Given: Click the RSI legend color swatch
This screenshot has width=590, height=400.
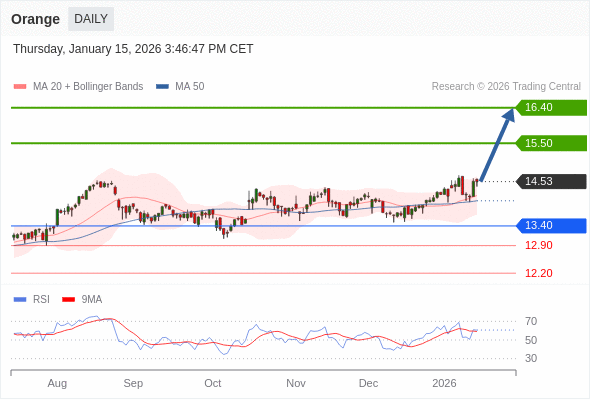Looking at the screenshot, I should (x=20, y=300).
